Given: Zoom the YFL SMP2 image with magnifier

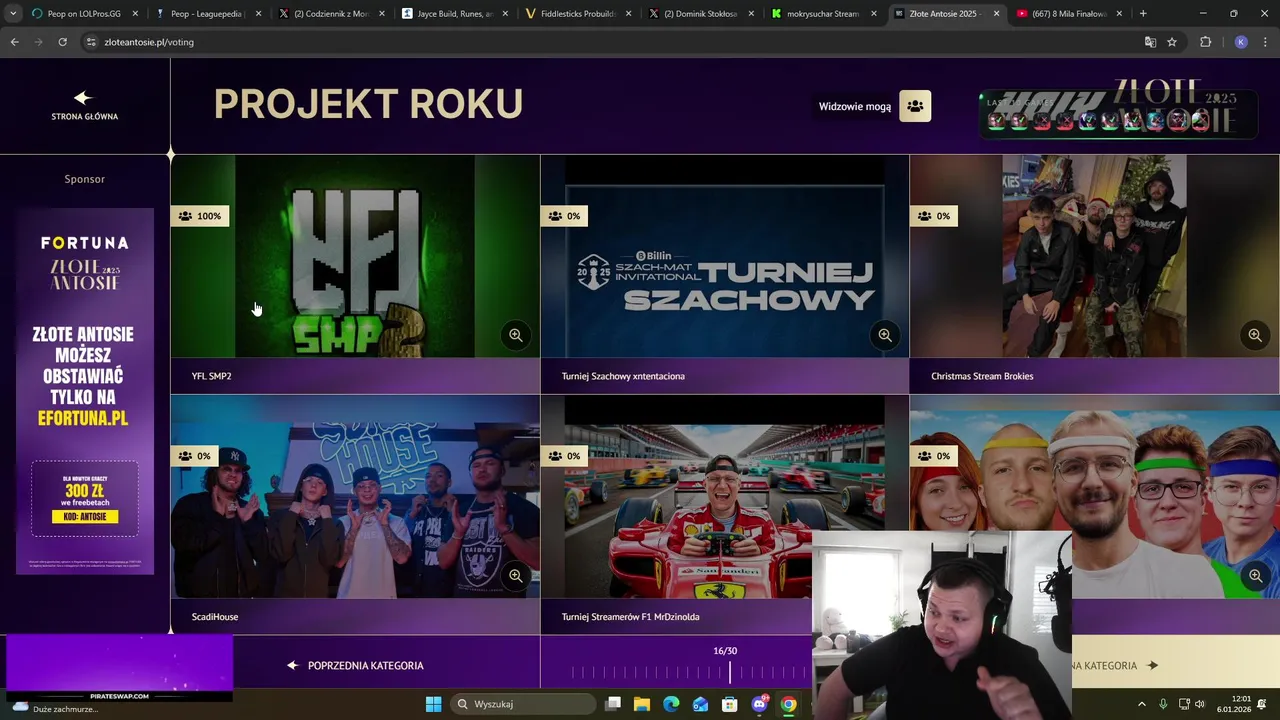Looking at the screenshot, I should click(x=516, y=335).
